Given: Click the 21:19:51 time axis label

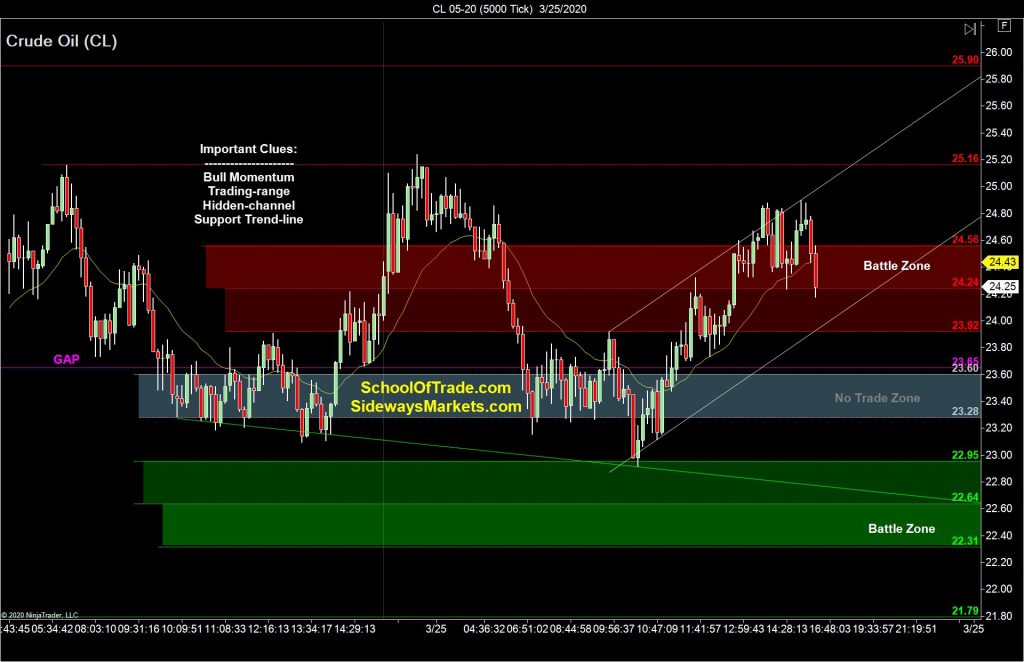Looking at the screenshot, I should pos(916,629).
